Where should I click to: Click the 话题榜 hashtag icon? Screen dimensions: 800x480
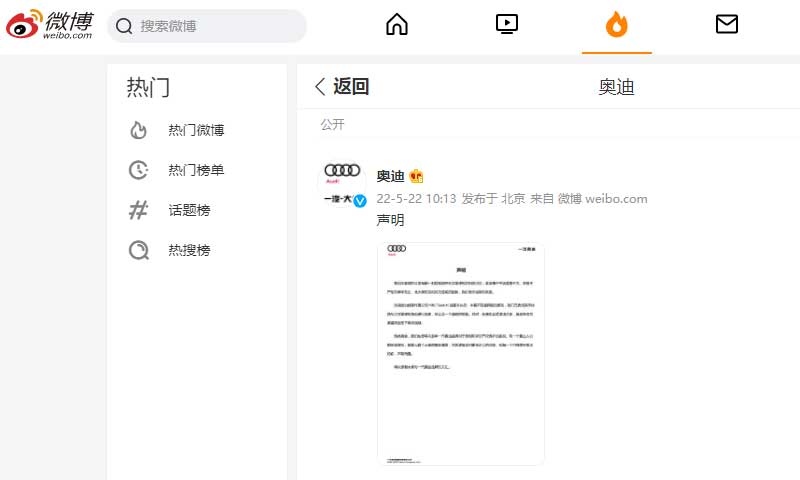pos(138,210)
